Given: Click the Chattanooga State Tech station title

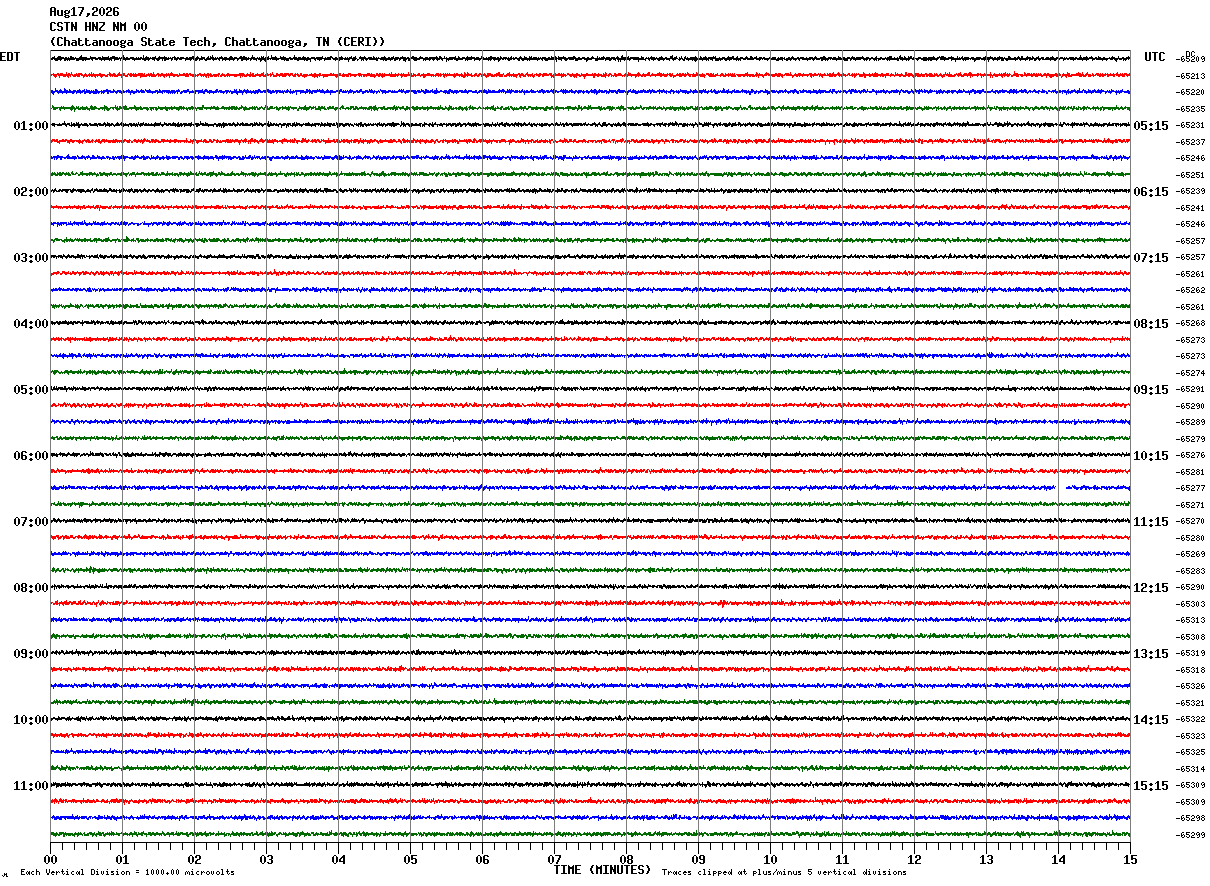Looking at the screenshot, I should coord(217,42).
